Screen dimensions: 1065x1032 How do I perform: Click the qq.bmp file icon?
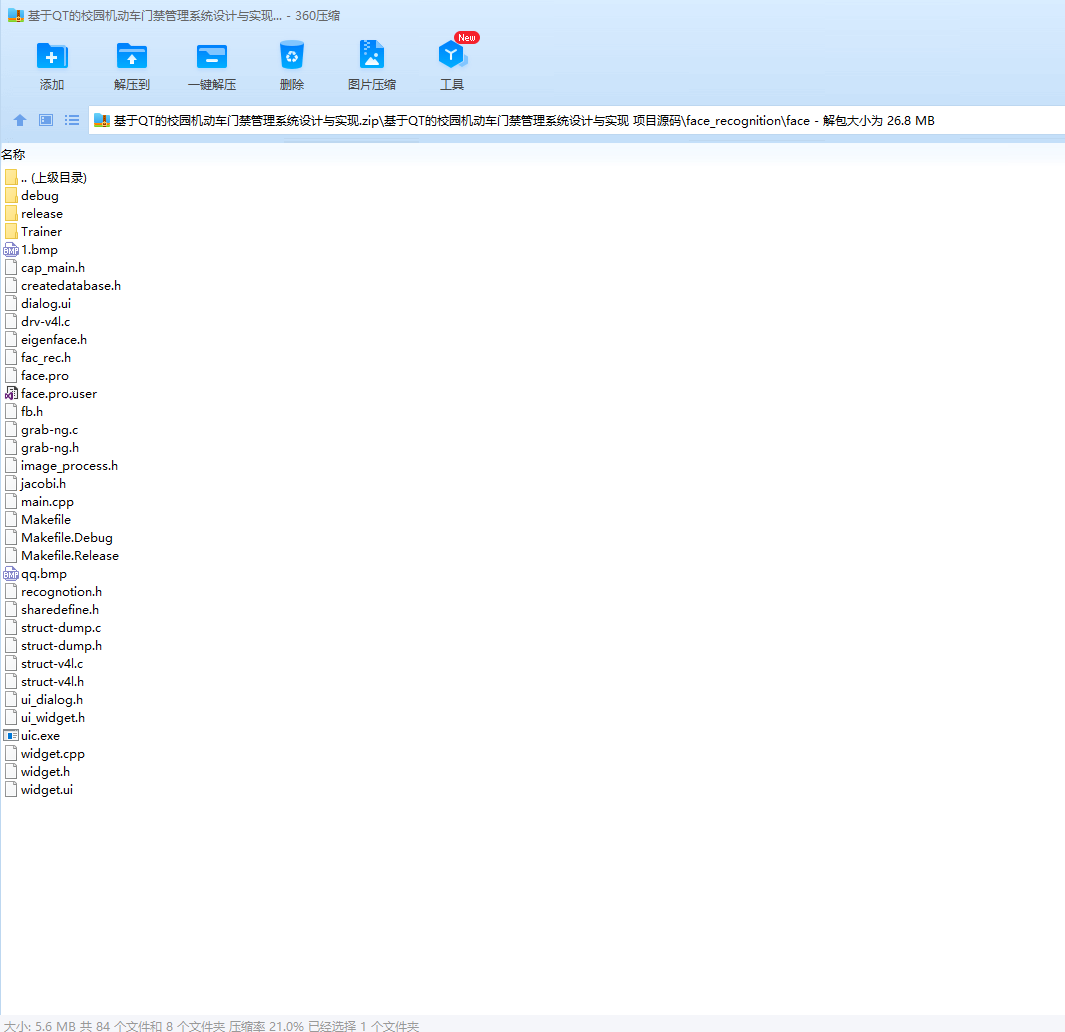(11, 574)
